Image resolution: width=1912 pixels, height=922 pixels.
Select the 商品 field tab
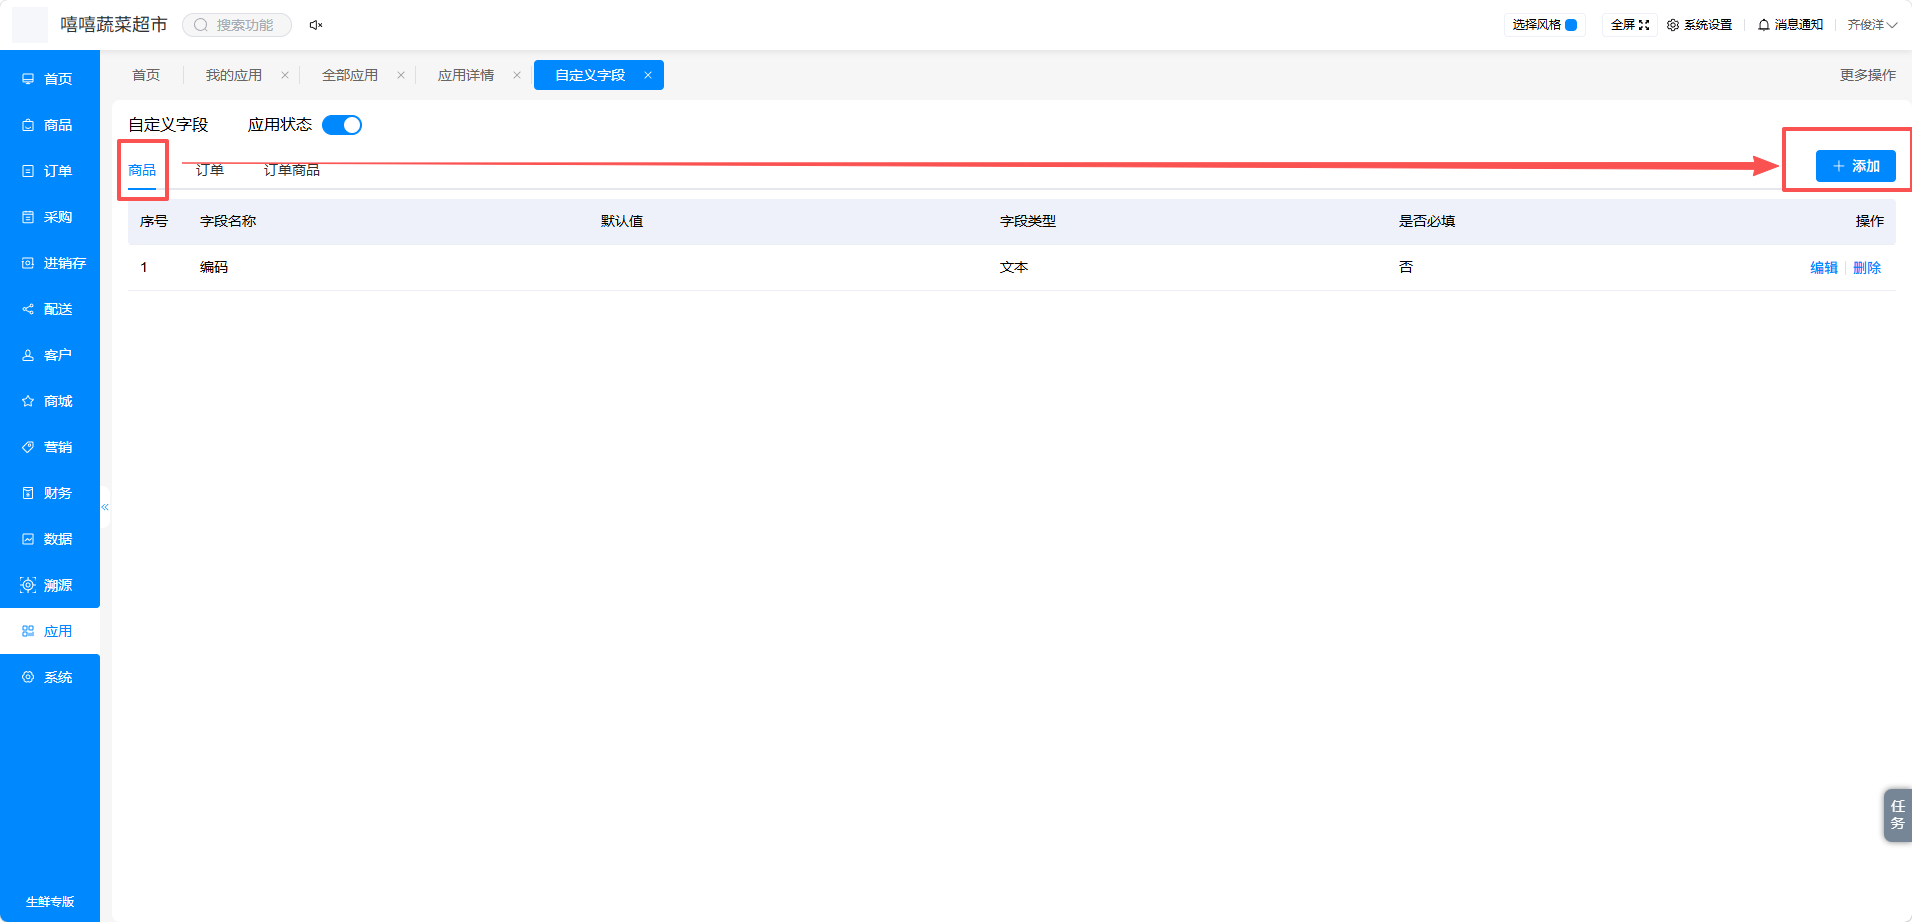click(142, 170)
